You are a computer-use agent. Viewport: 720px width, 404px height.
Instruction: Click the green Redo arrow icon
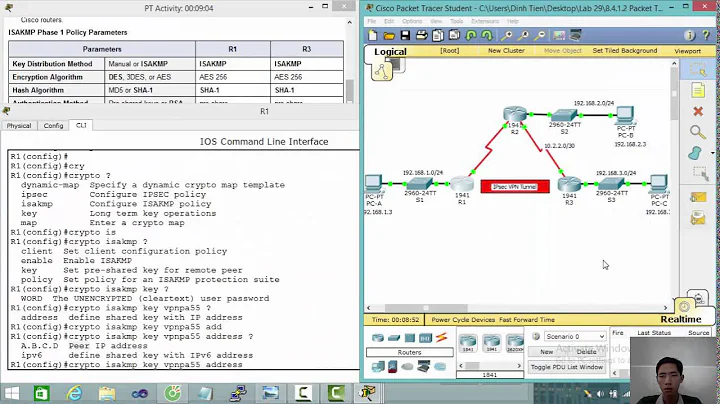pyautogui.click(x=486, y=35)
